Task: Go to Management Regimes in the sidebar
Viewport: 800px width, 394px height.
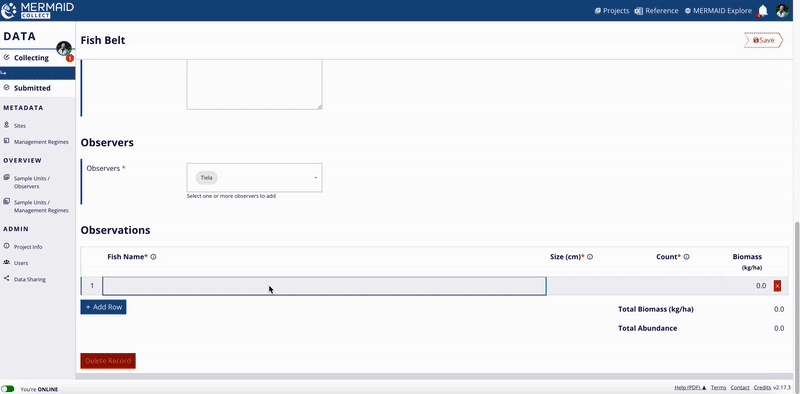Action: 41,142
